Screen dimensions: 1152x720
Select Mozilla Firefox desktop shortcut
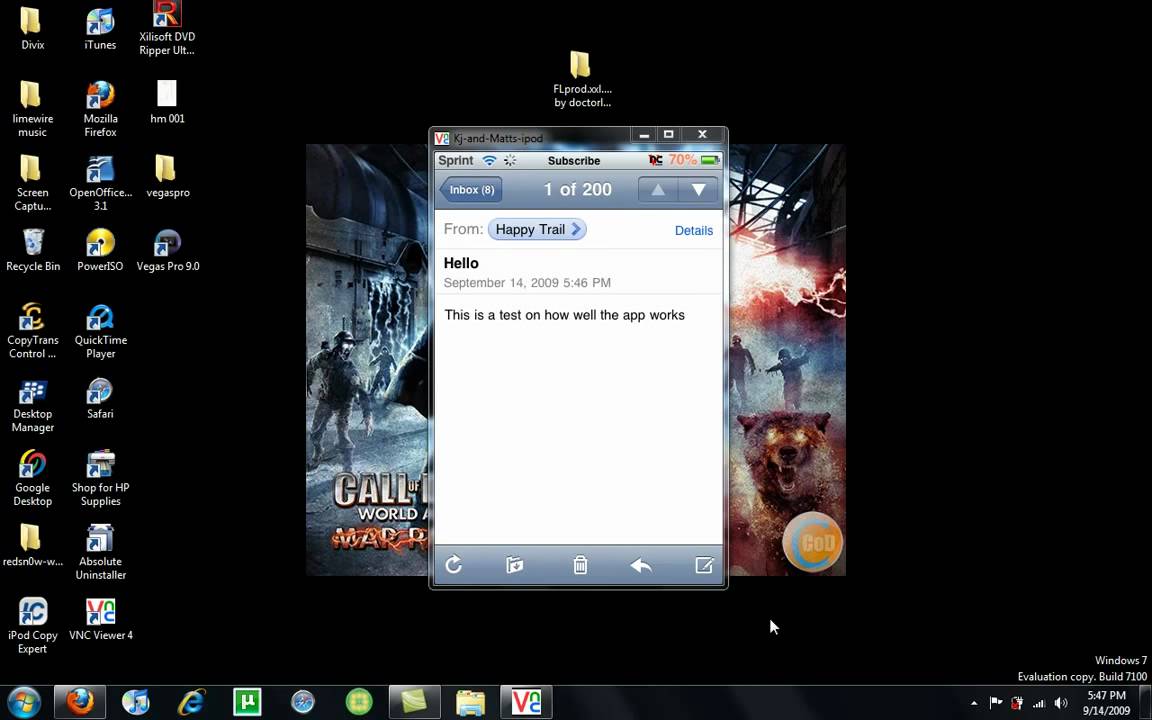pos(100,109)
